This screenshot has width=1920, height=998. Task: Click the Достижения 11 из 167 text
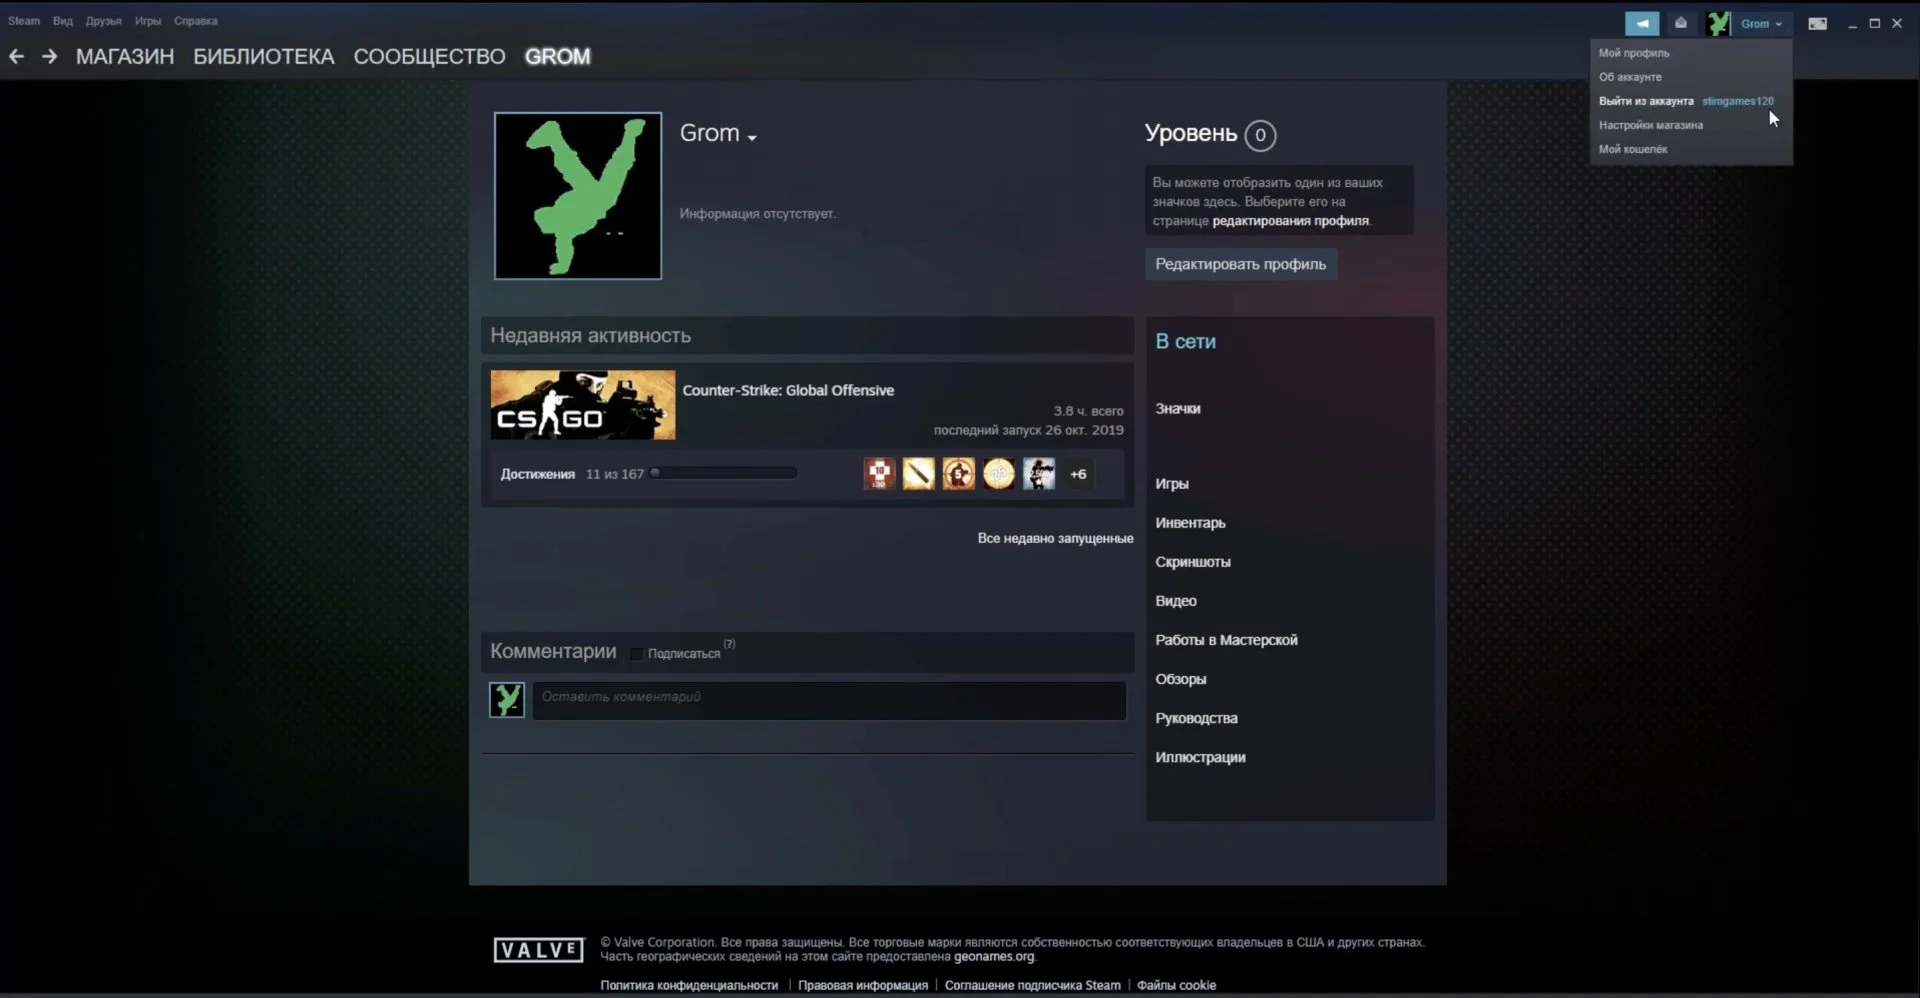(x=572, y=474)
